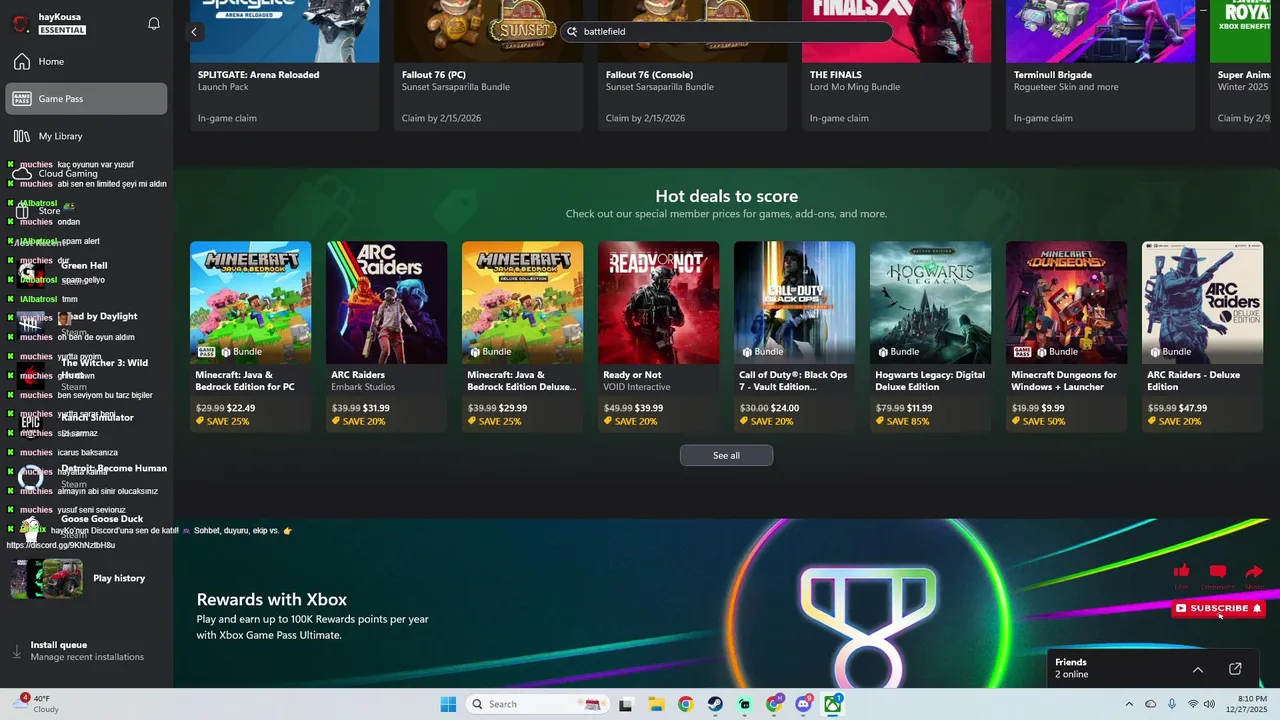1280x720 pixels.
Task: Select the Game Pass sidebar item
Action: click(87, 99)
